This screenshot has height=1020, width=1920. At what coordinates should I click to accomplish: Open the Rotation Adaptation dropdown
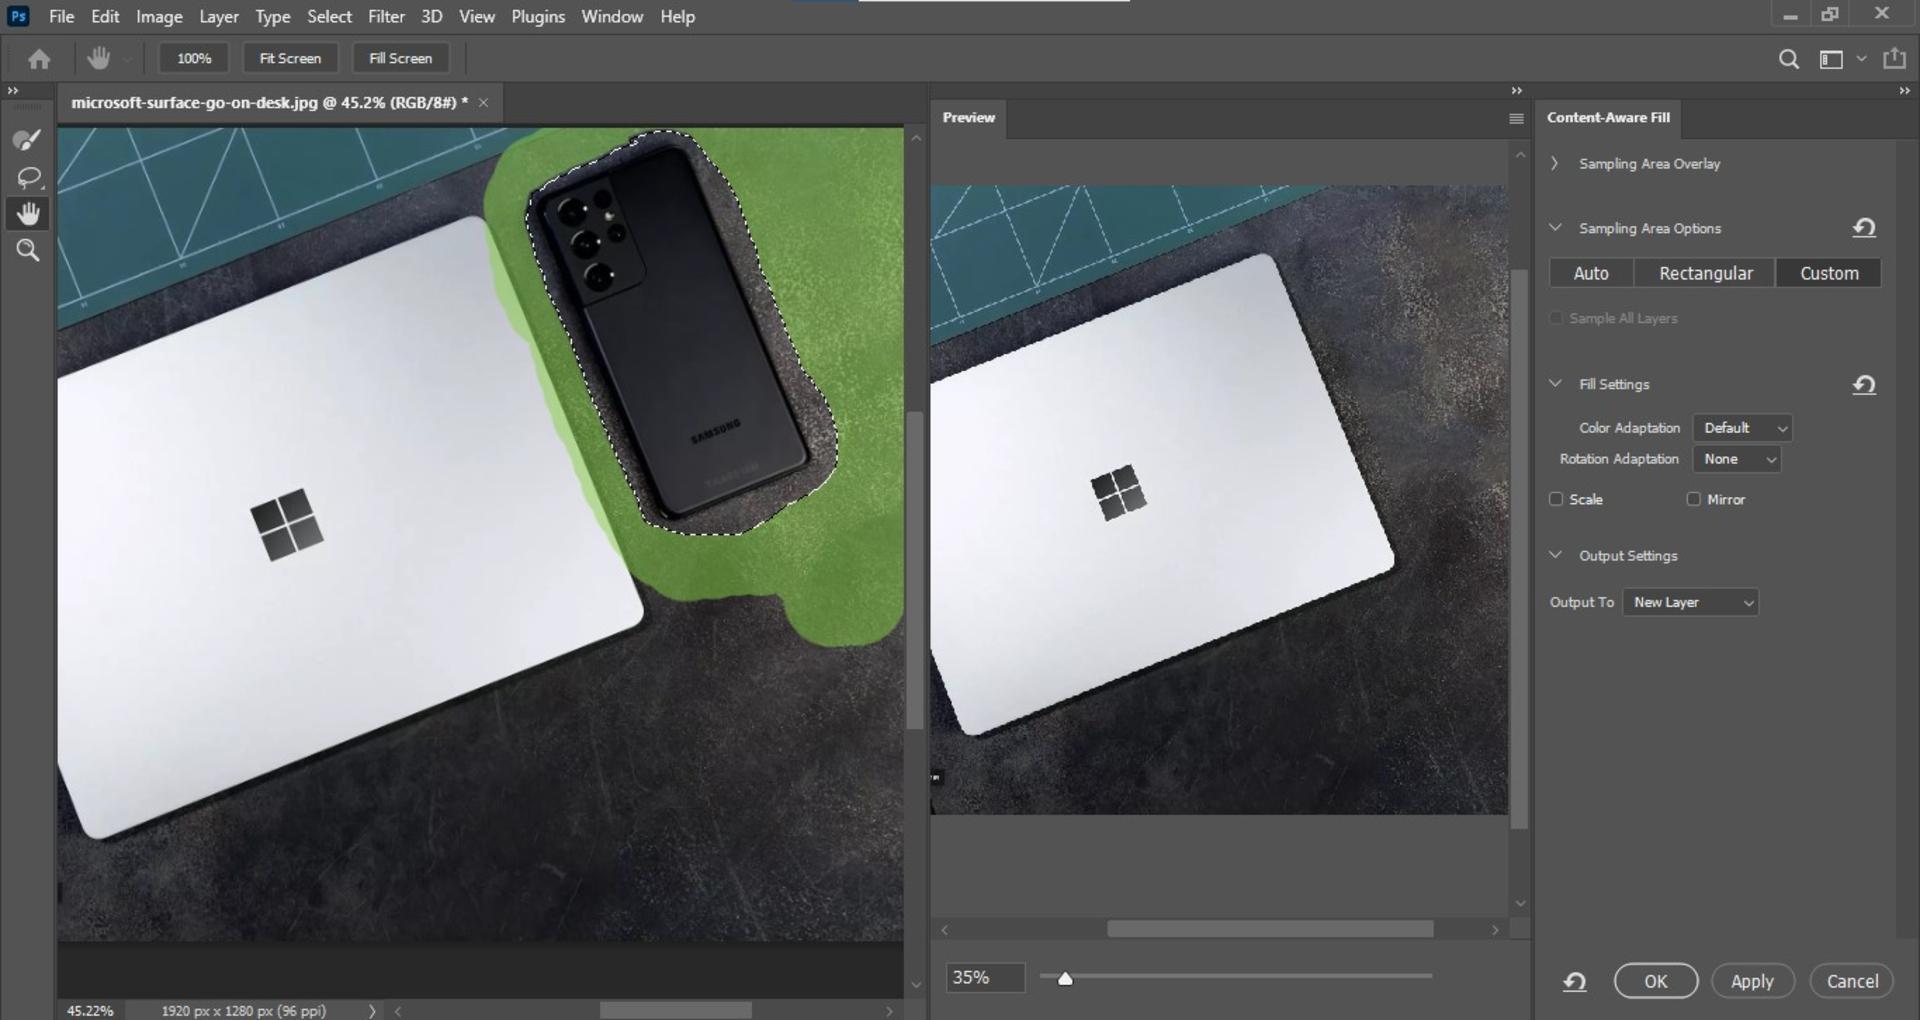(1737, 459)
